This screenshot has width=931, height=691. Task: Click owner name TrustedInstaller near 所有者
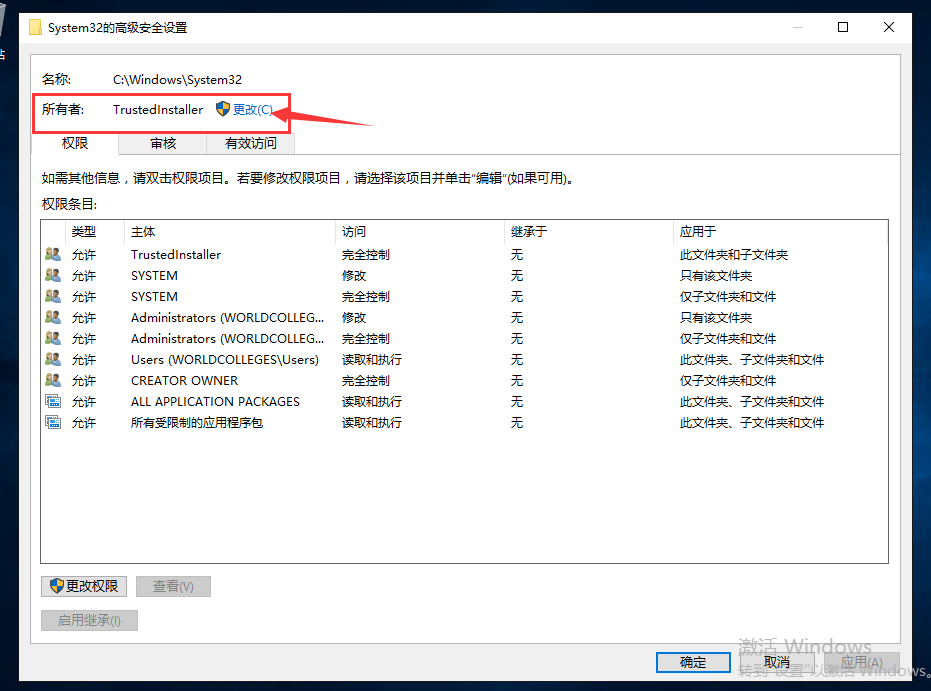pos(158,110)
